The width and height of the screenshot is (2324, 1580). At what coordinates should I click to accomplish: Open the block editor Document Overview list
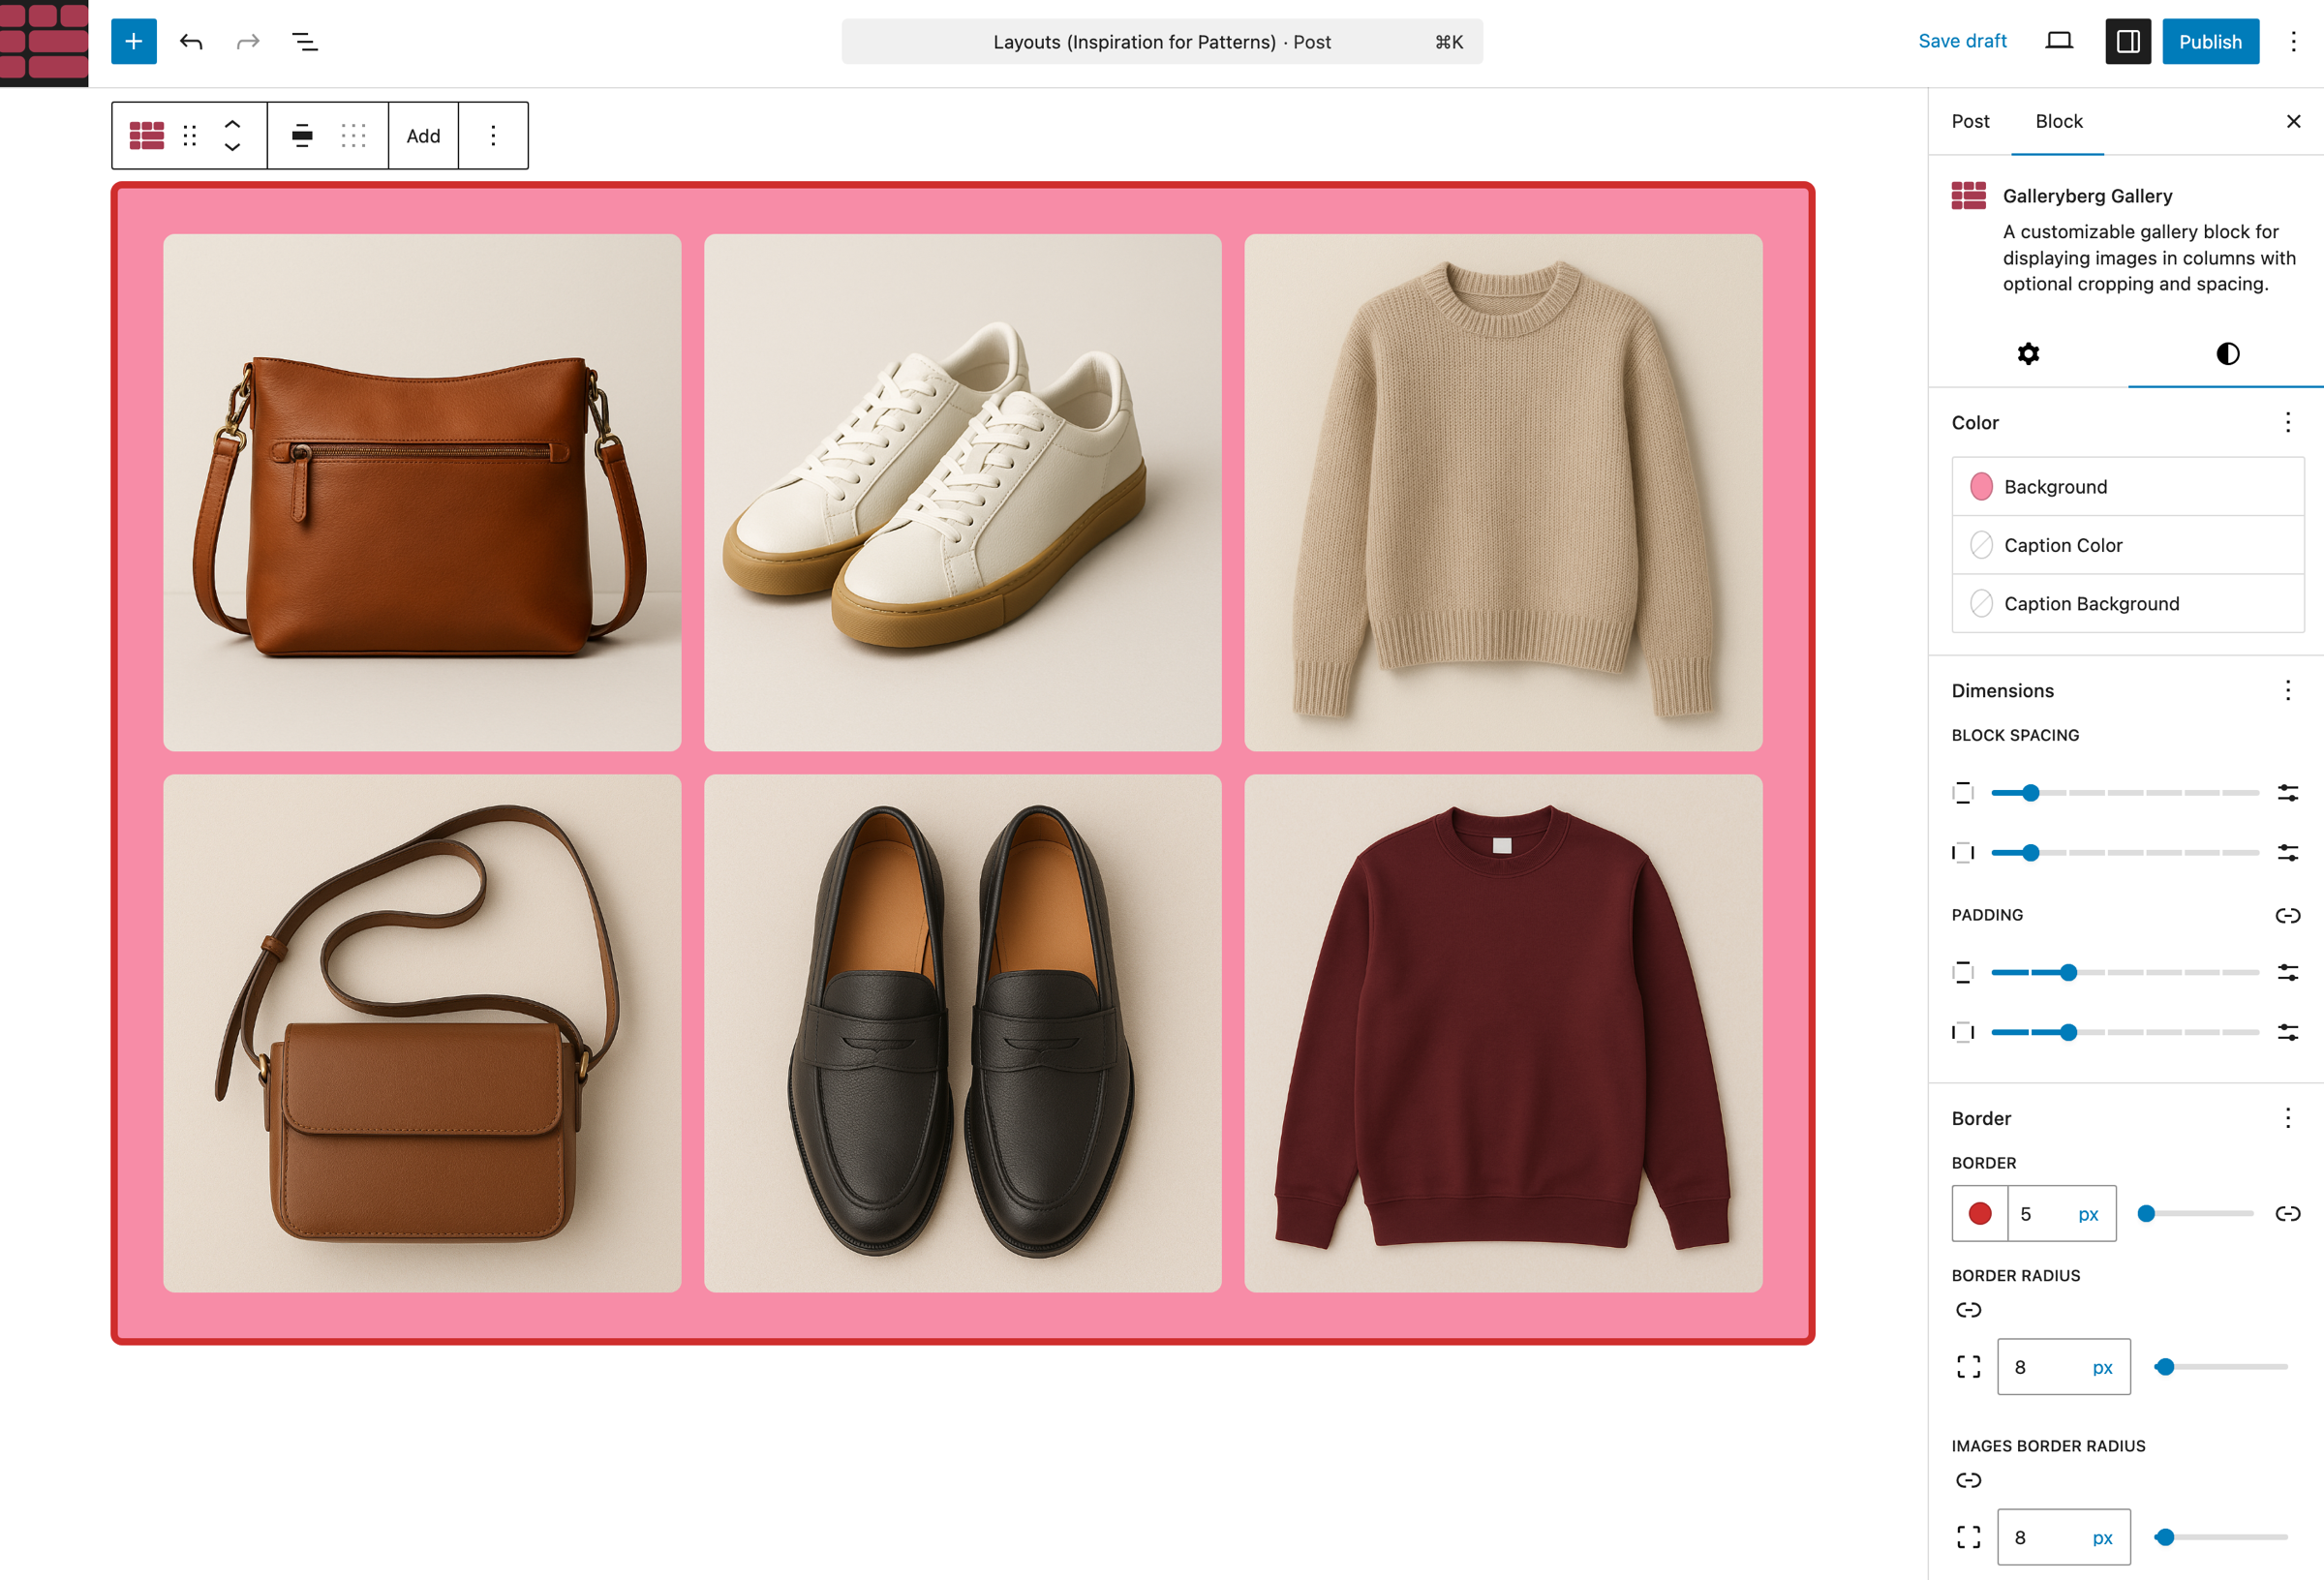point(304,42)
